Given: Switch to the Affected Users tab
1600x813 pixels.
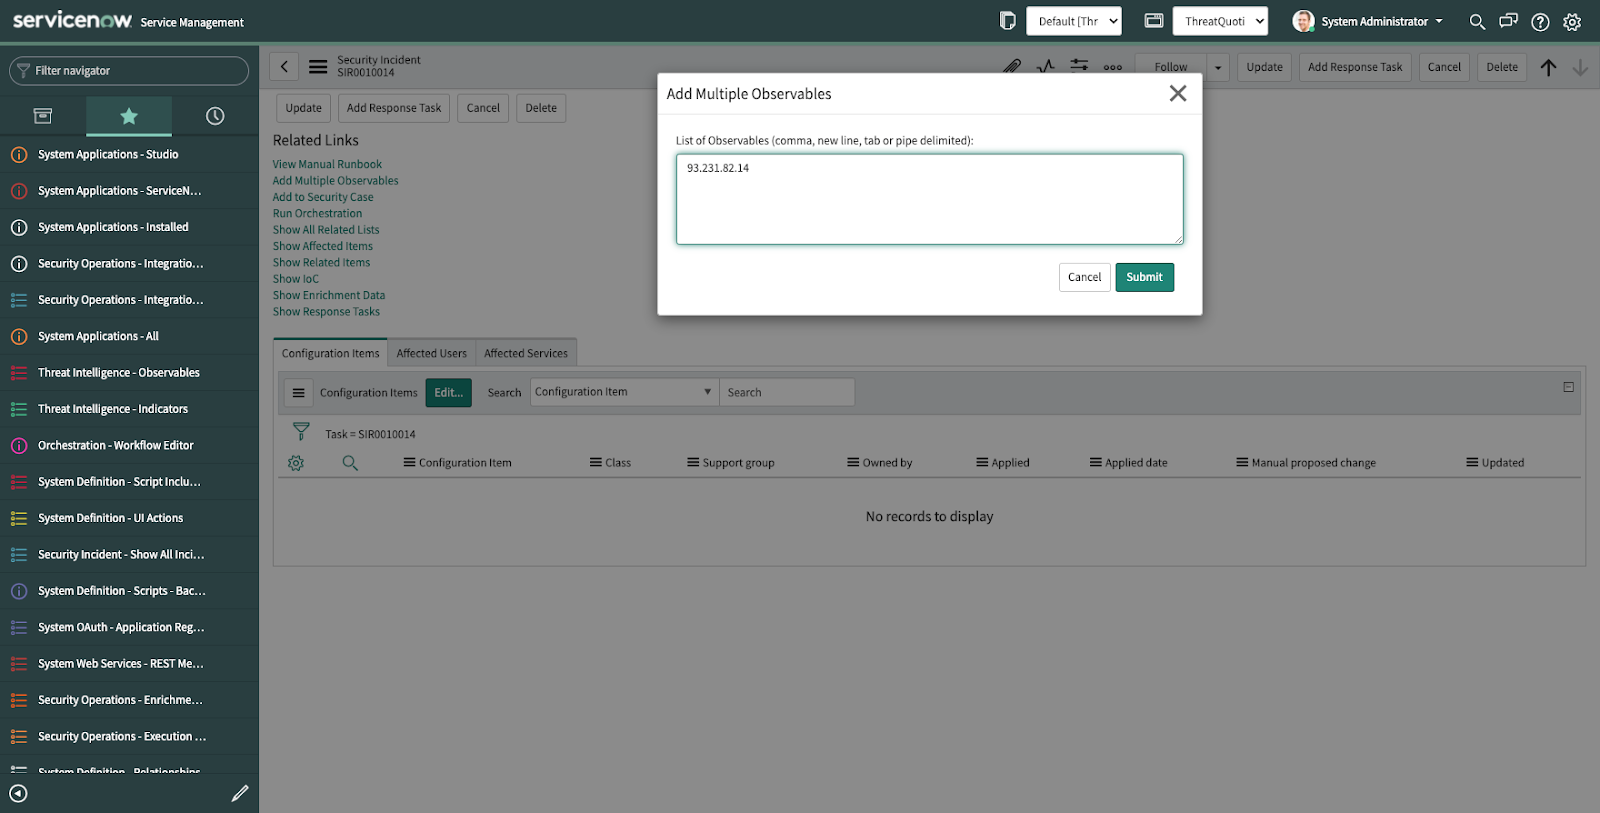Looking at the screenshot, I should [431, 353].
